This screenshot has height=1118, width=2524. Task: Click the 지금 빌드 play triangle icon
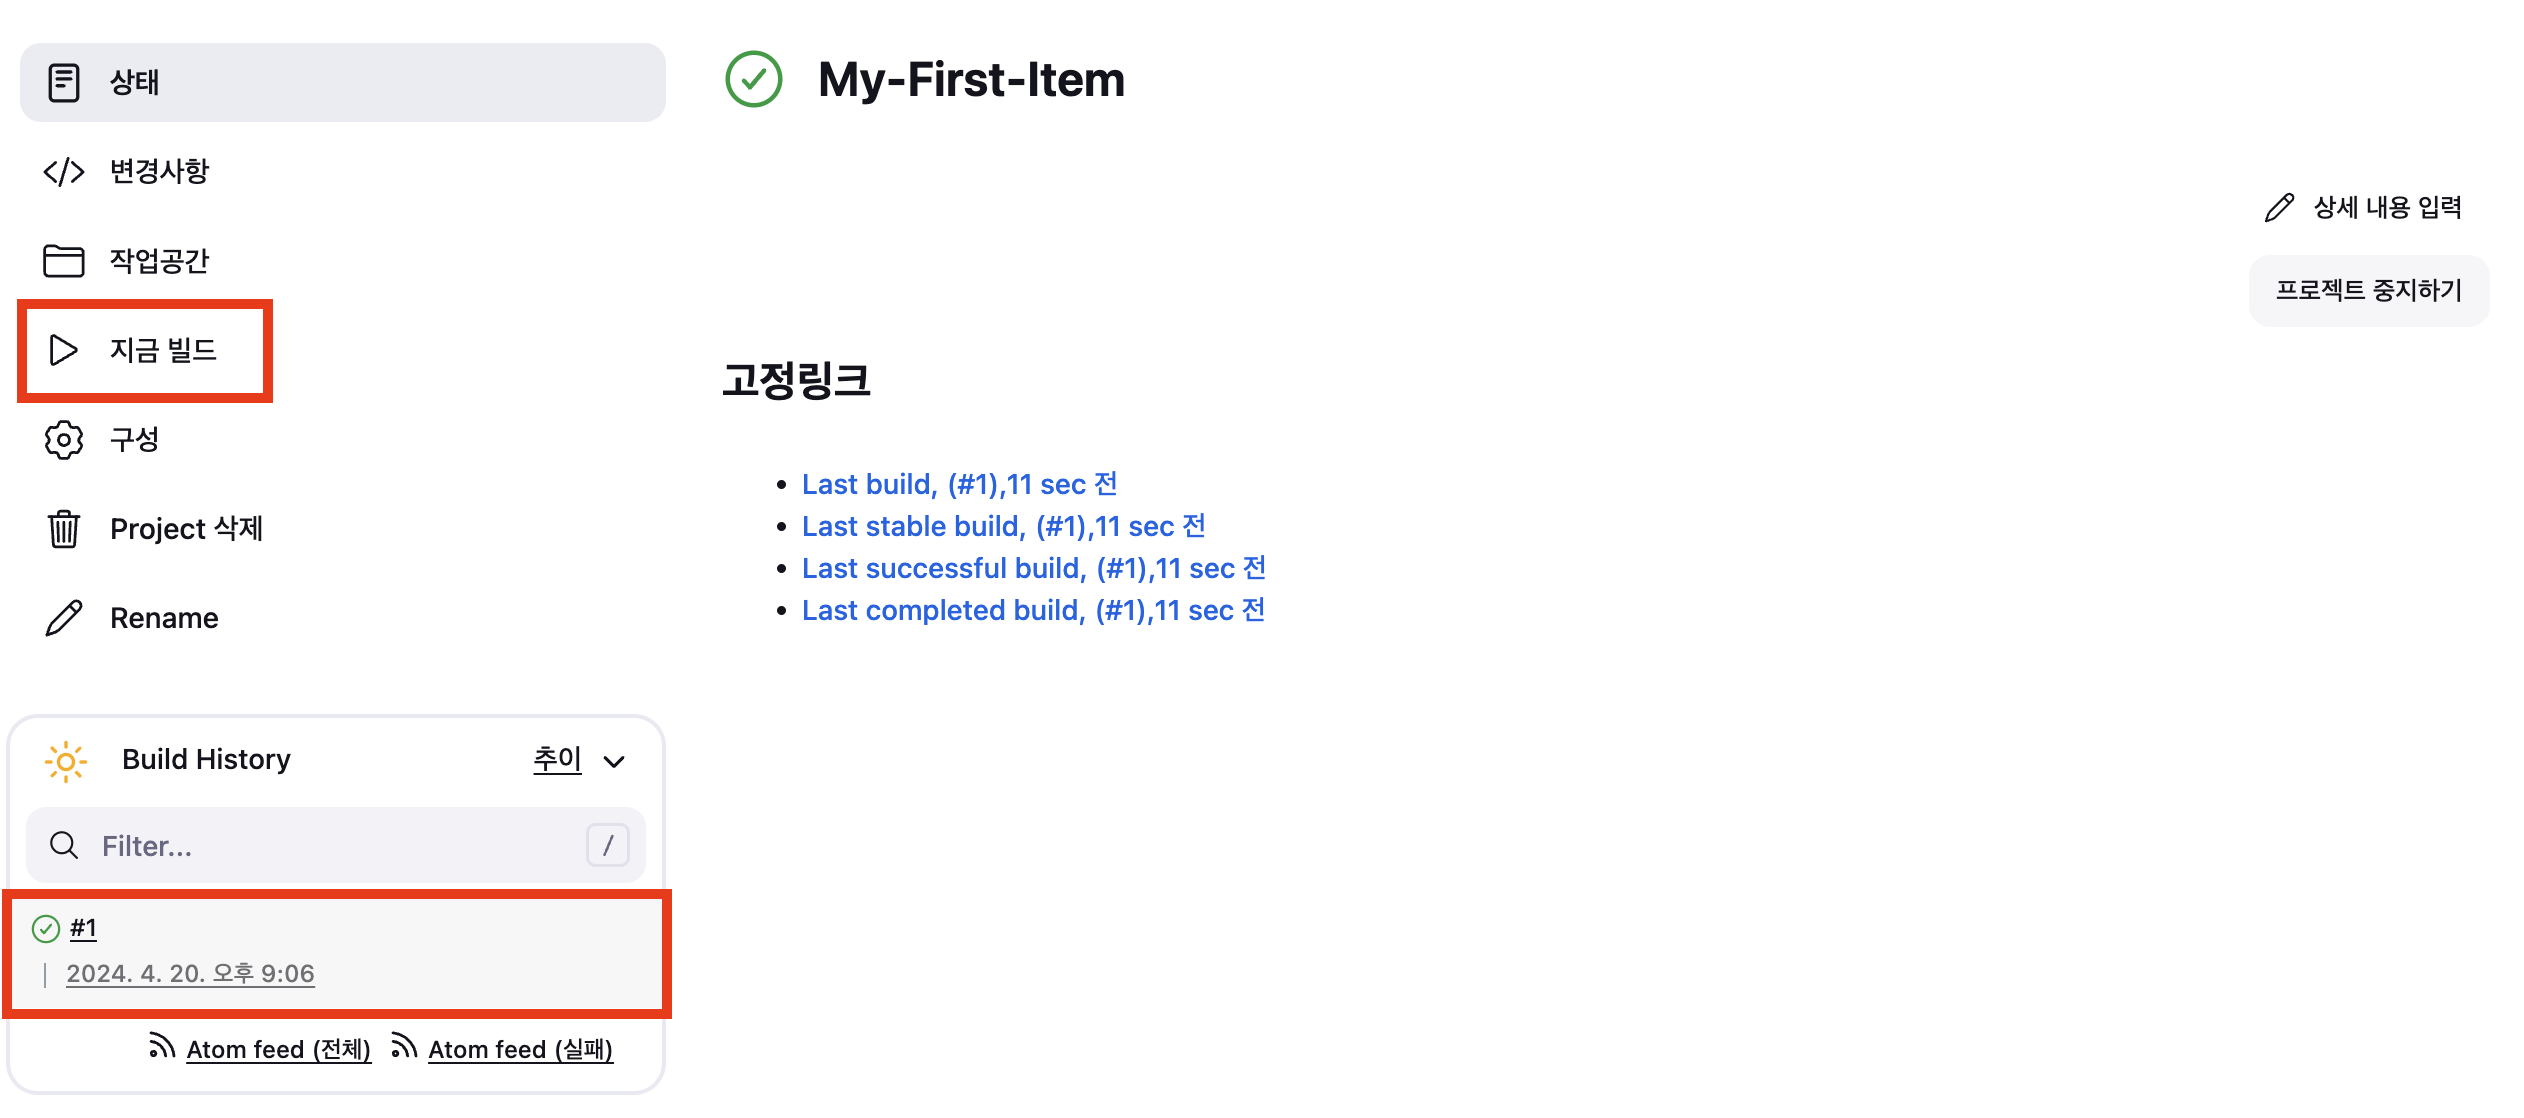[64, 350]
